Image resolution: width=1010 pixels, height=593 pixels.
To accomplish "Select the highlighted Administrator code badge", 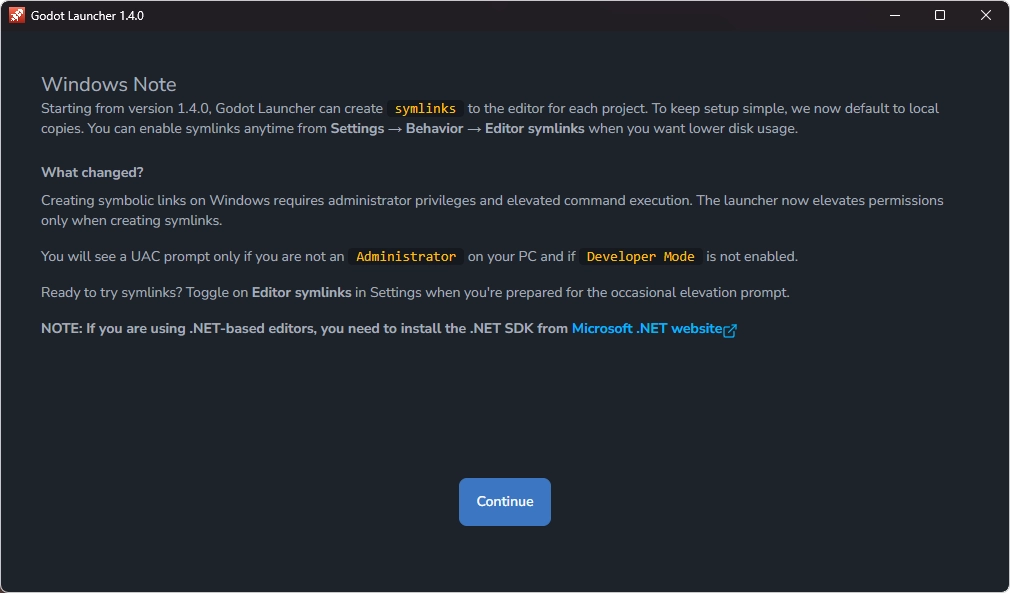I will (x=406, y=256).
